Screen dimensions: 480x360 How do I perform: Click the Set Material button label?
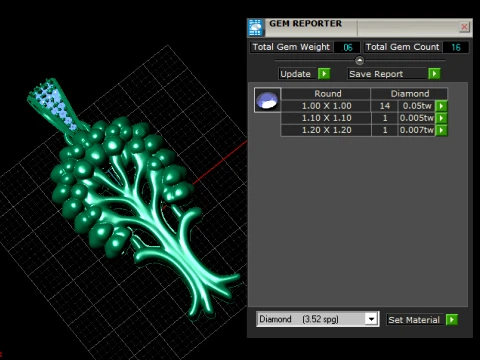pos(414,320)
